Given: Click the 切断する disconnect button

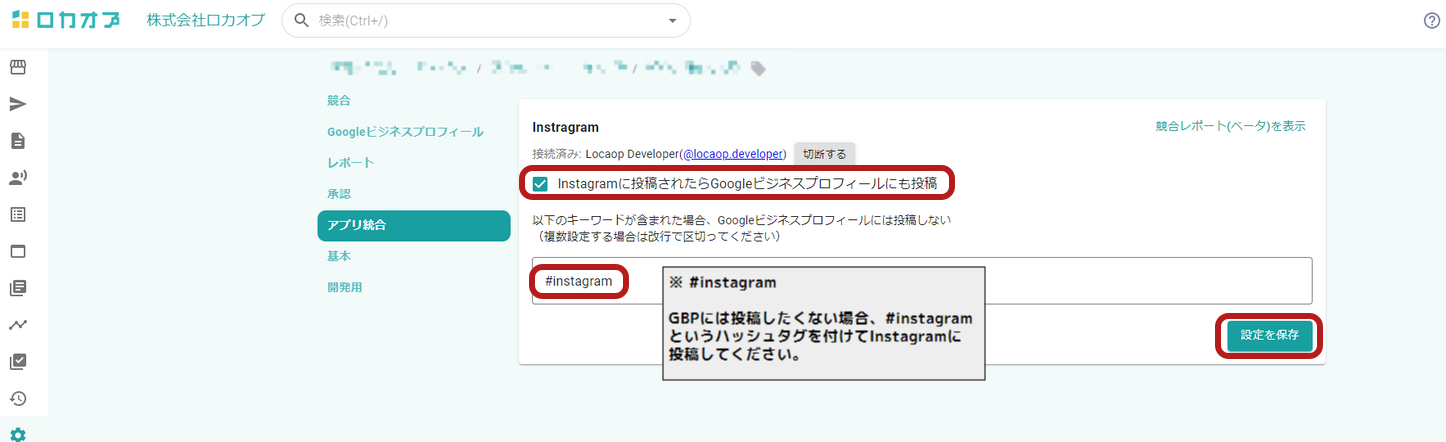Looking at the screenshot, I should click(824, 154).
